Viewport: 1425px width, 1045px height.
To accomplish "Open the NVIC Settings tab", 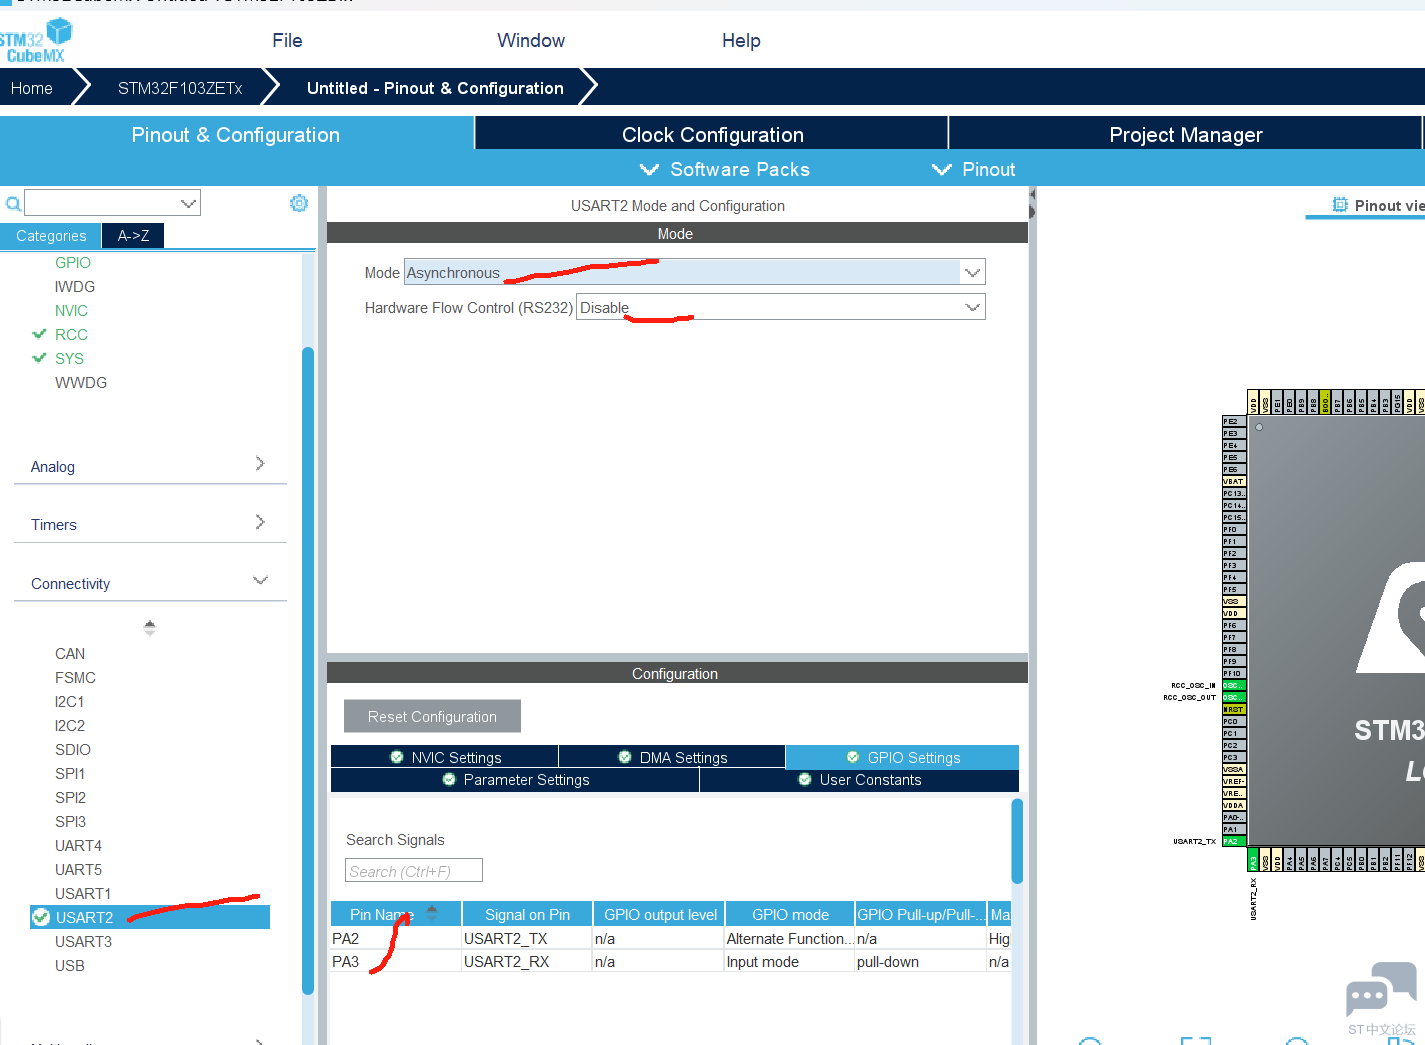I will 445,757.
